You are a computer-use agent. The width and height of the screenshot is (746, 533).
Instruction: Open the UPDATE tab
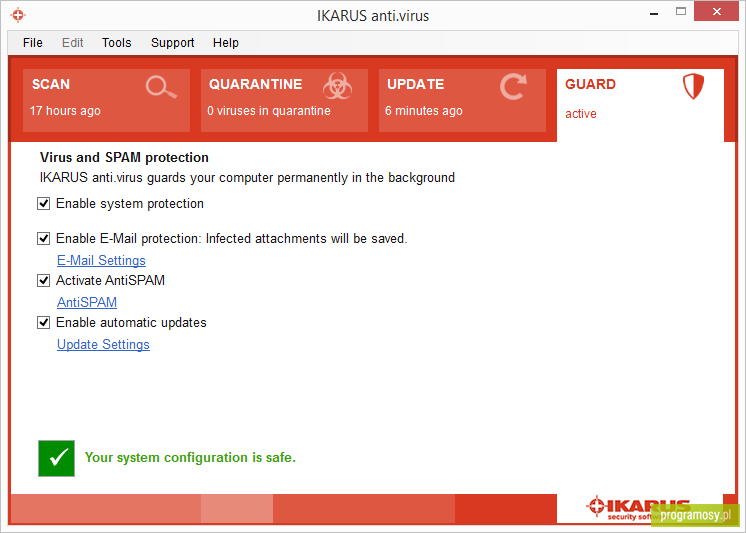point(462,100)
